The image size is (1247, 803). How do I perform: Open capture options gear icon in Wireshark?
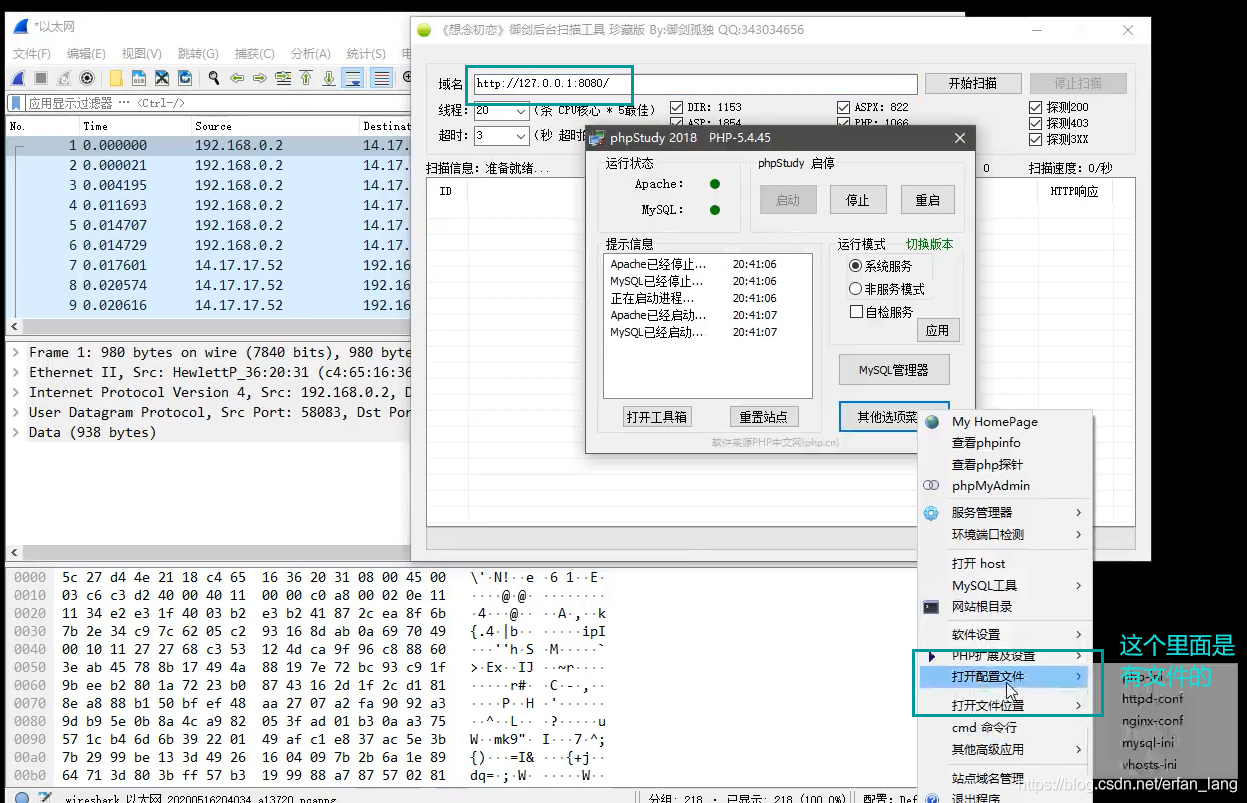click(87, 77)
